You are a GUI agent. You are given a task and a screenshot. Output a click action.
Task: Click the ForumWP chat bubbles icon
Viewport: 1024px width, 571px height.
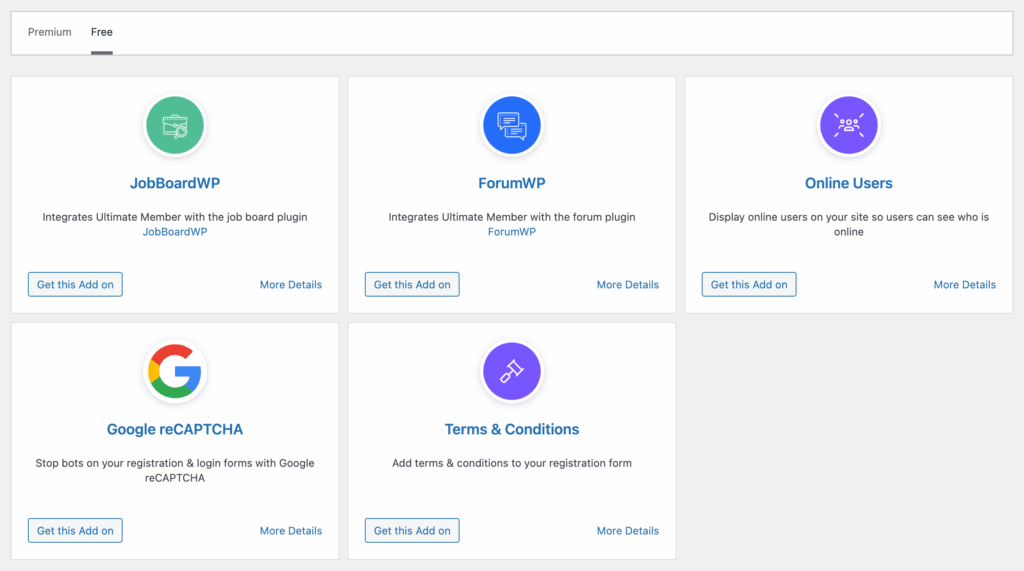[511, 125]
